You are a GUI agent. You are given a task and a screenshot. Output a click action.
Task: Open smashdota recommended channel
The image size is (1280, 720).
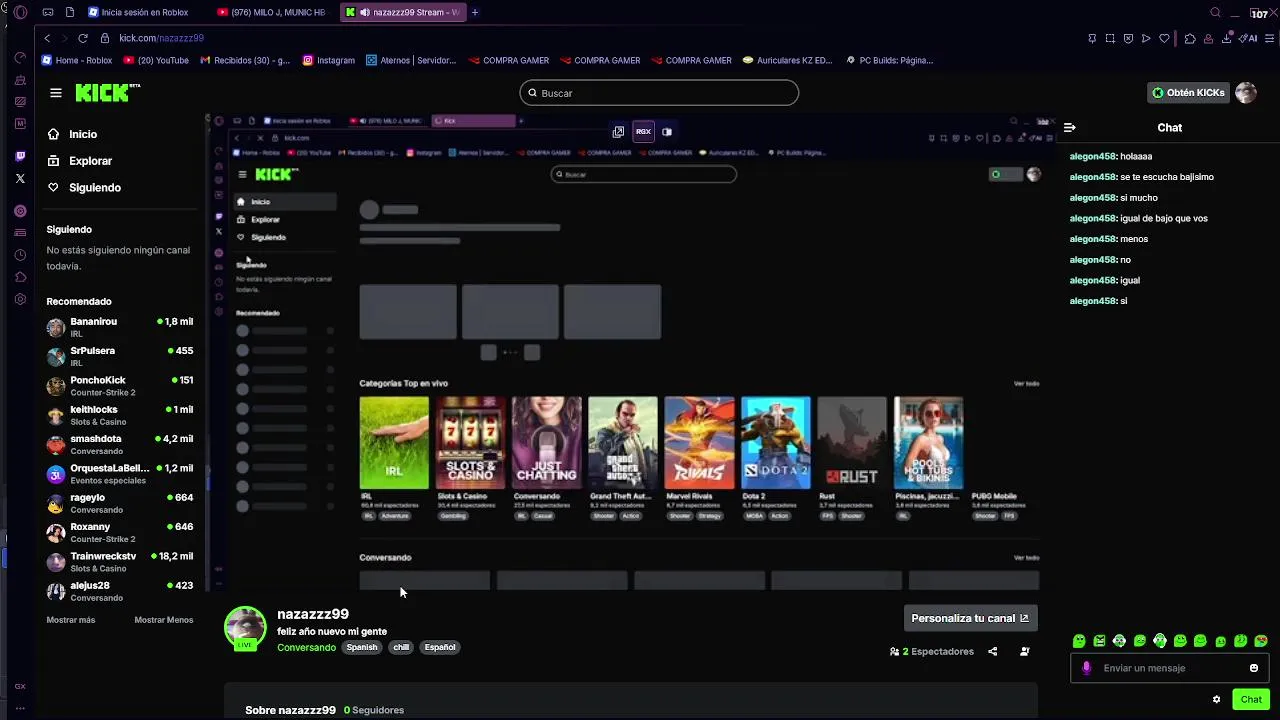click(x=120, y=444)
